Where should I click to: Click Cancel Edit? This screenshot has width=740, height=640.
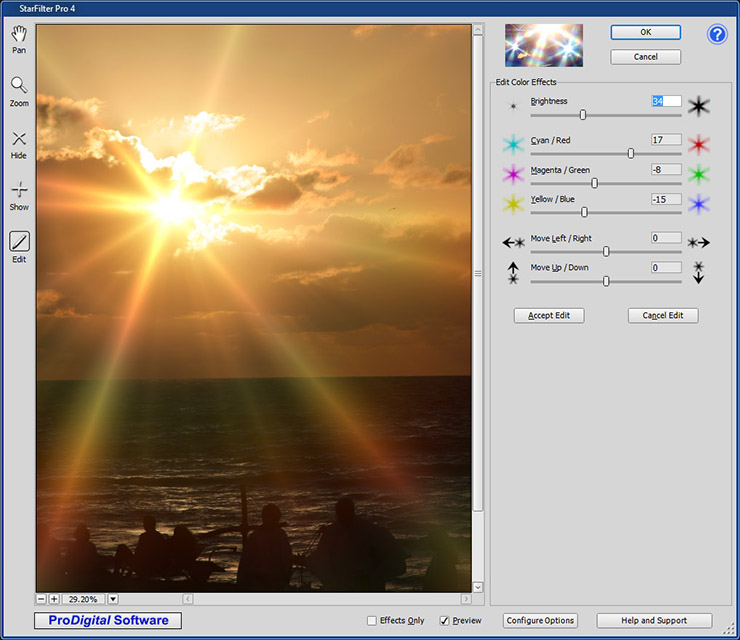click(663, 315)
